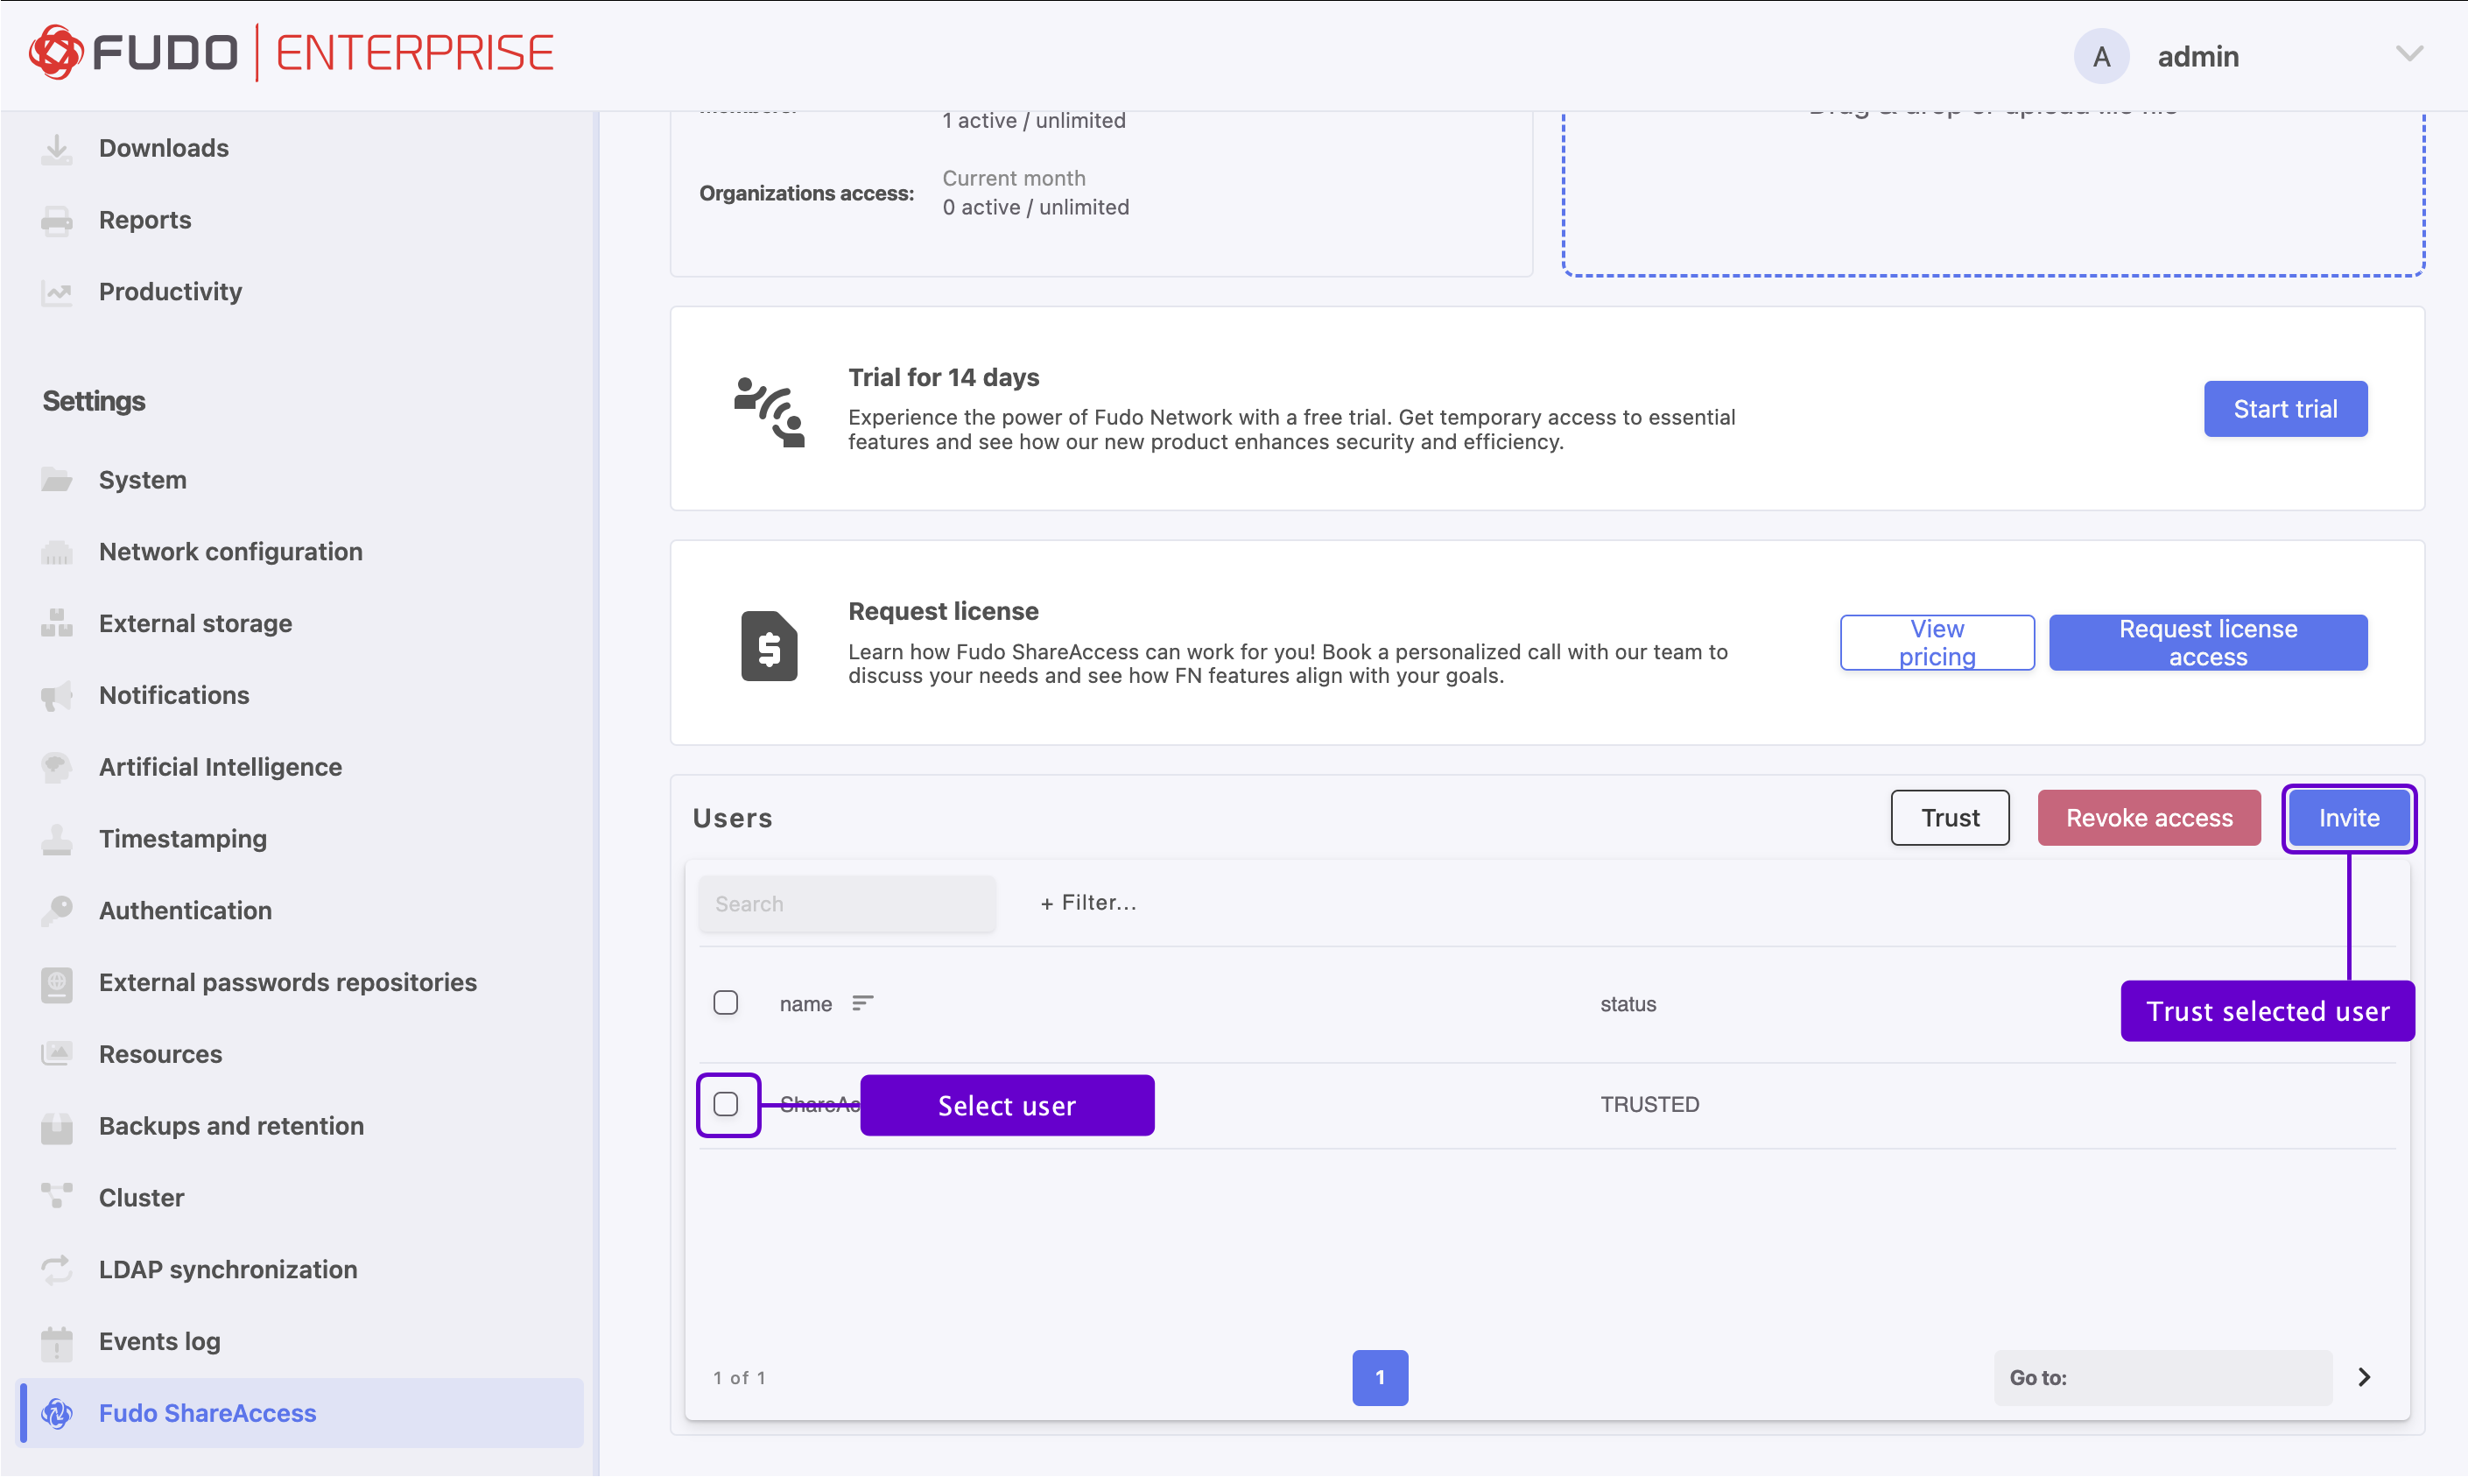This screenshot has width=2468, height=1484.
Task: Click the LDAP synchronization arrows icon
Action: [57, 1270]
